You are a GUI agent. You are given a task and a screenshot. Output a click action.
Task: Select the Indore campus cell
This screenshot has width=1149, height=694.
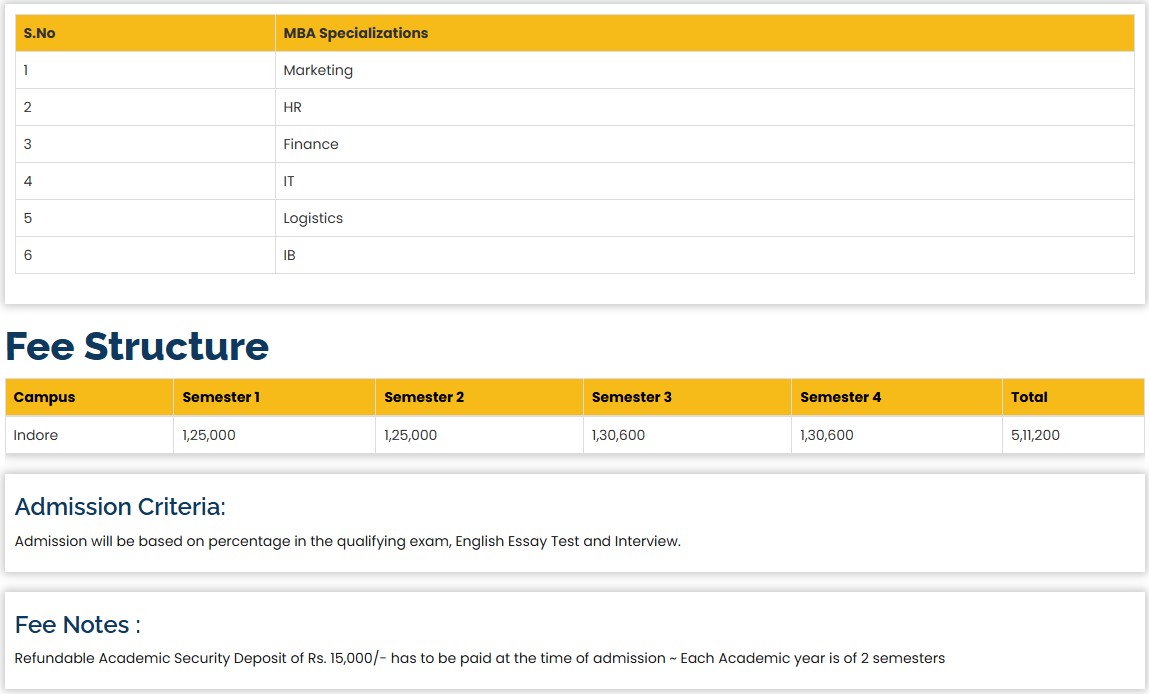36,435
